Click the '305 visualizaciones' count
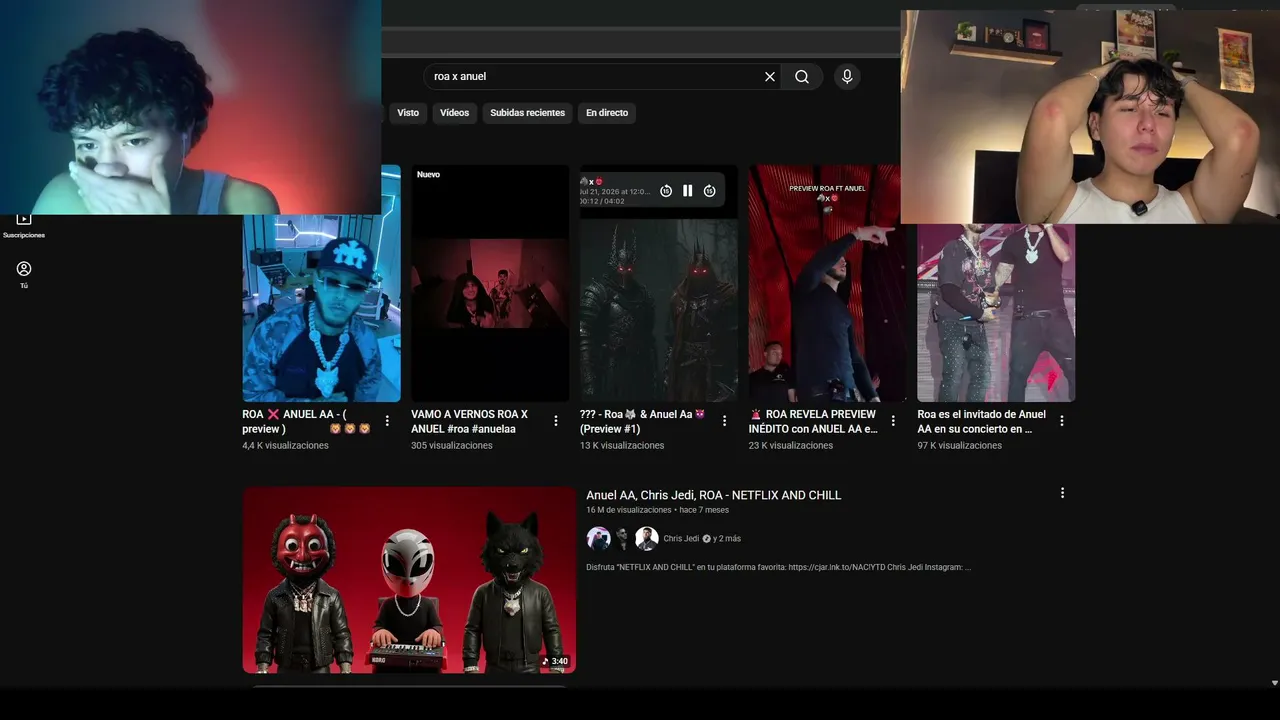 click(452, 446)
